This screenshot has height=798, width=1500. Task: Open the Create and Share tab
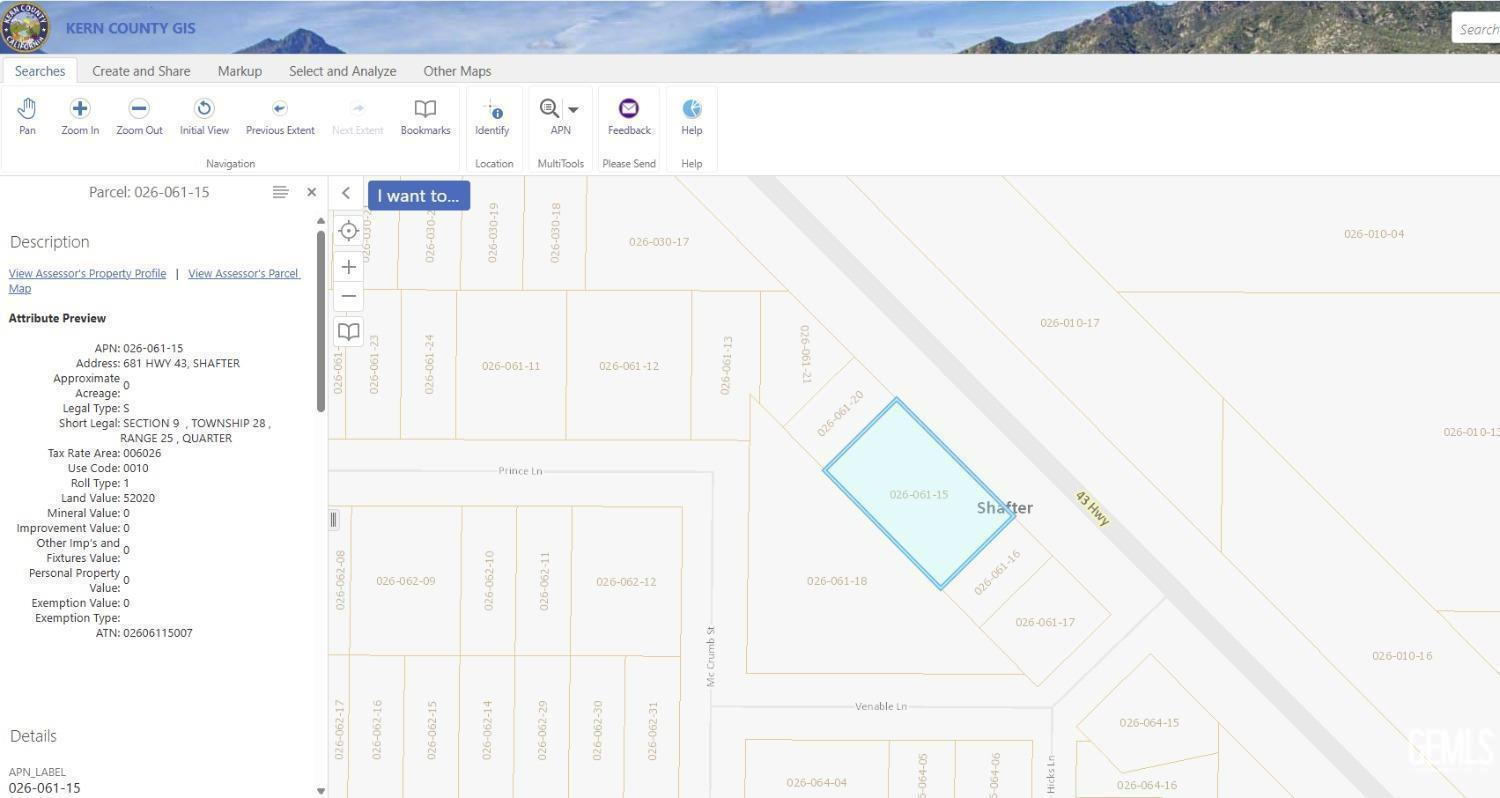[x=141, y=71]
